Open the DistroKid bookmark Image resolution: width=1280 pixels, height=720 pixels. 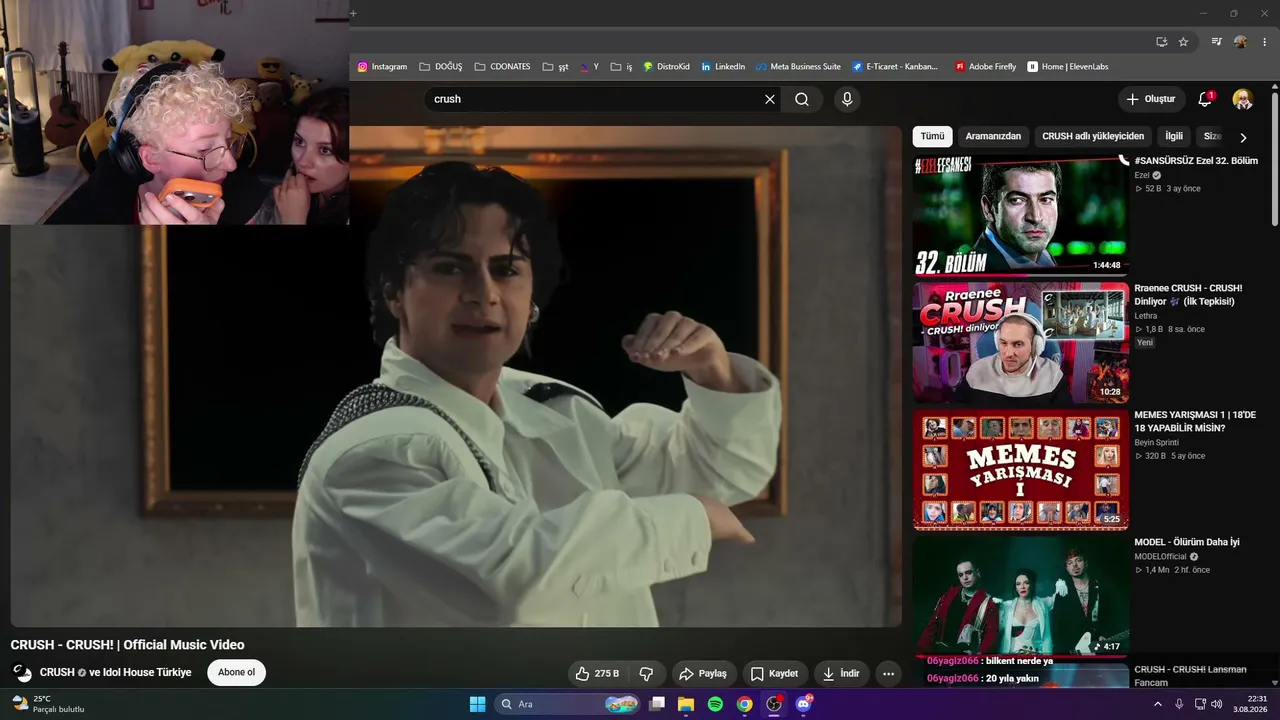[x=666, y=67]
